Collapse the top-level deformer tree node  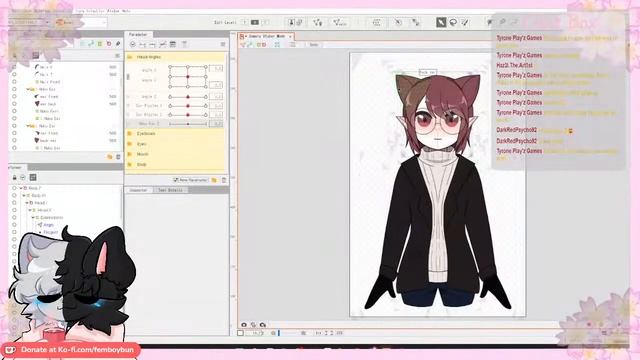pos(21,188)
